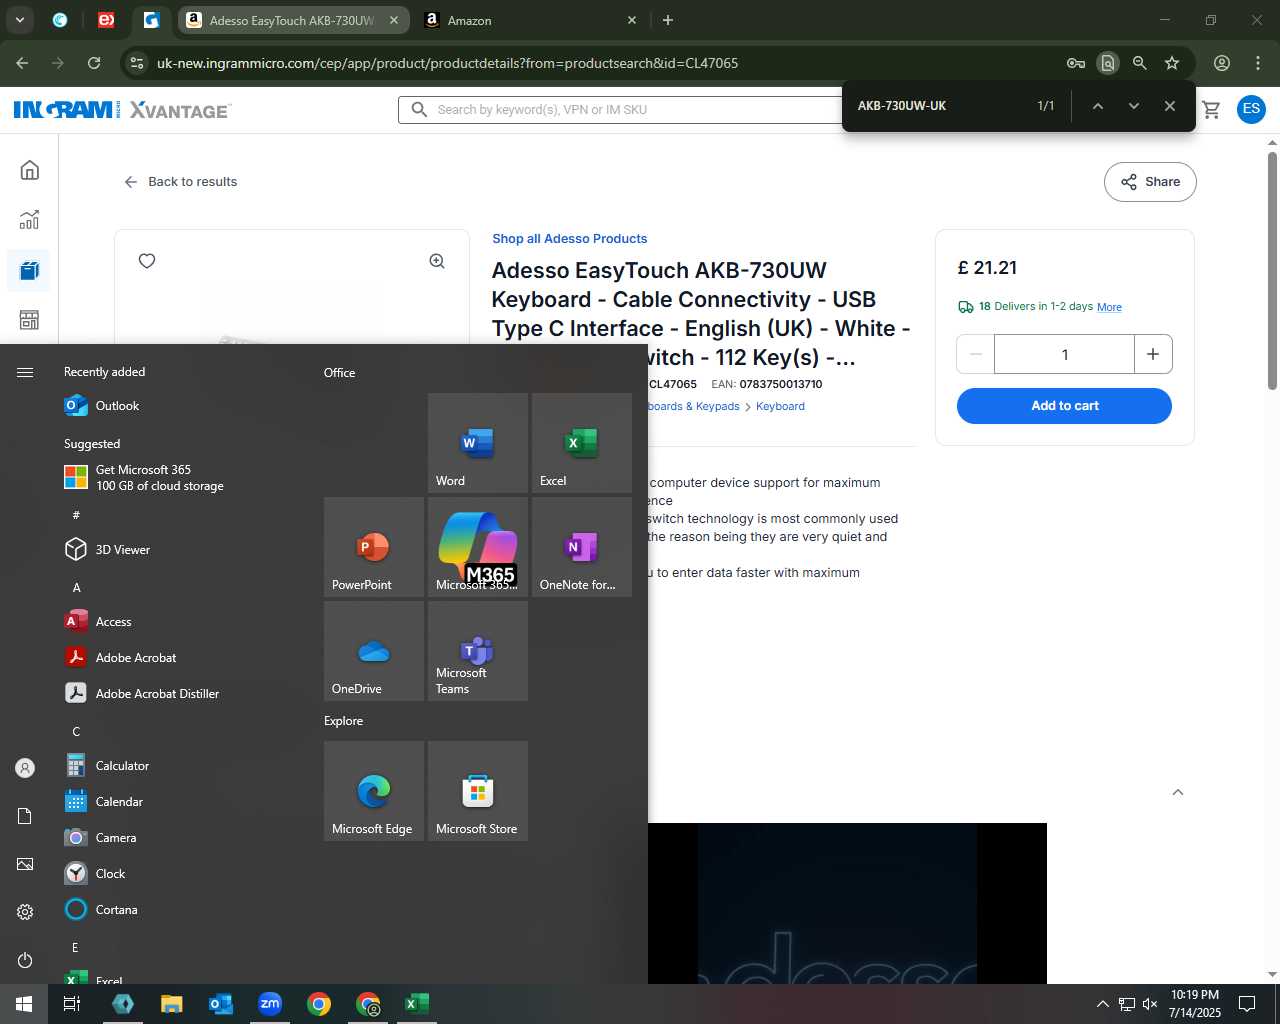
Task: Click Start menu power icon
Action: (x=25, y=960)
